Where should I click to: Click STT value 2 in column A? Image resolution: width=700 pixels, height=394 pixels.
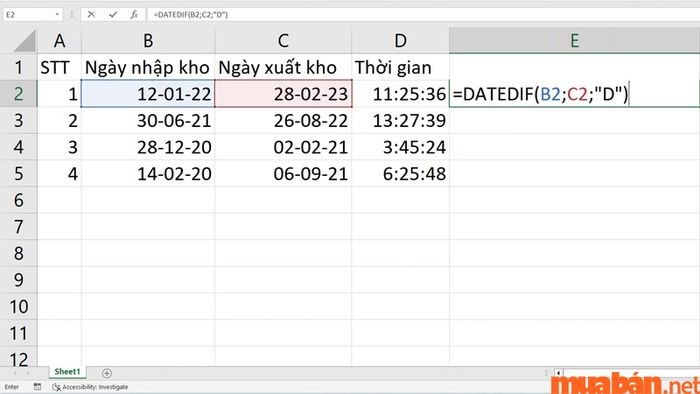point(59,120)
